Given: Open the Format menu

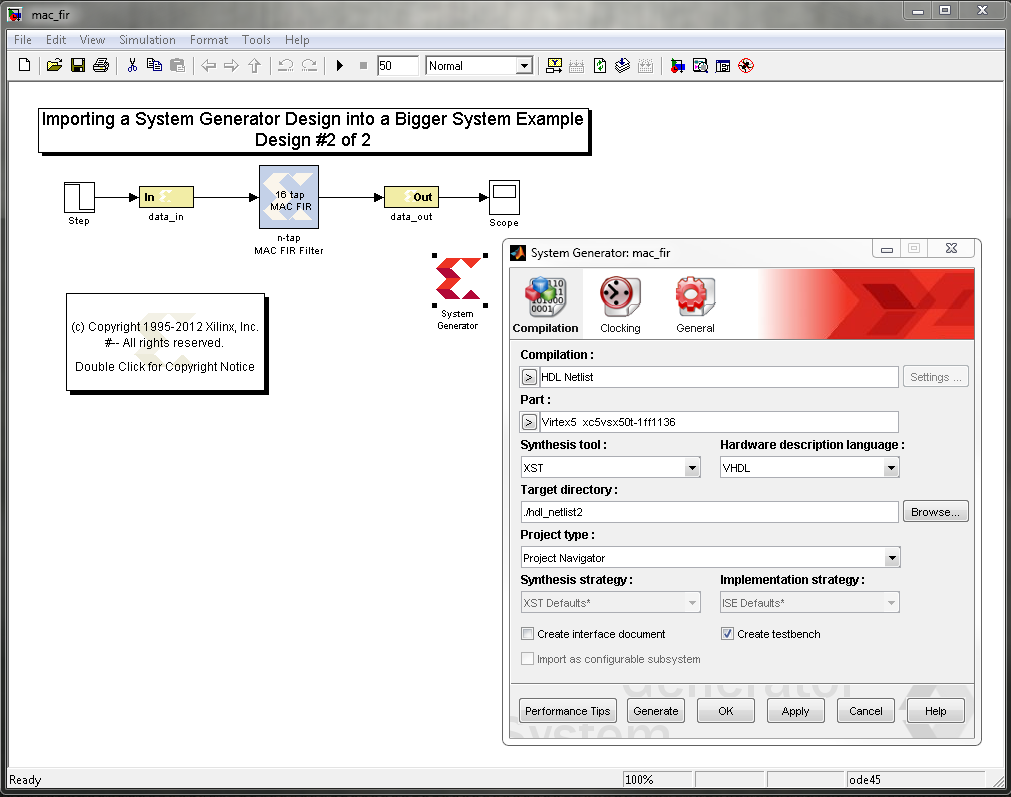Looking at the screenshot, I should click(209, 40).
